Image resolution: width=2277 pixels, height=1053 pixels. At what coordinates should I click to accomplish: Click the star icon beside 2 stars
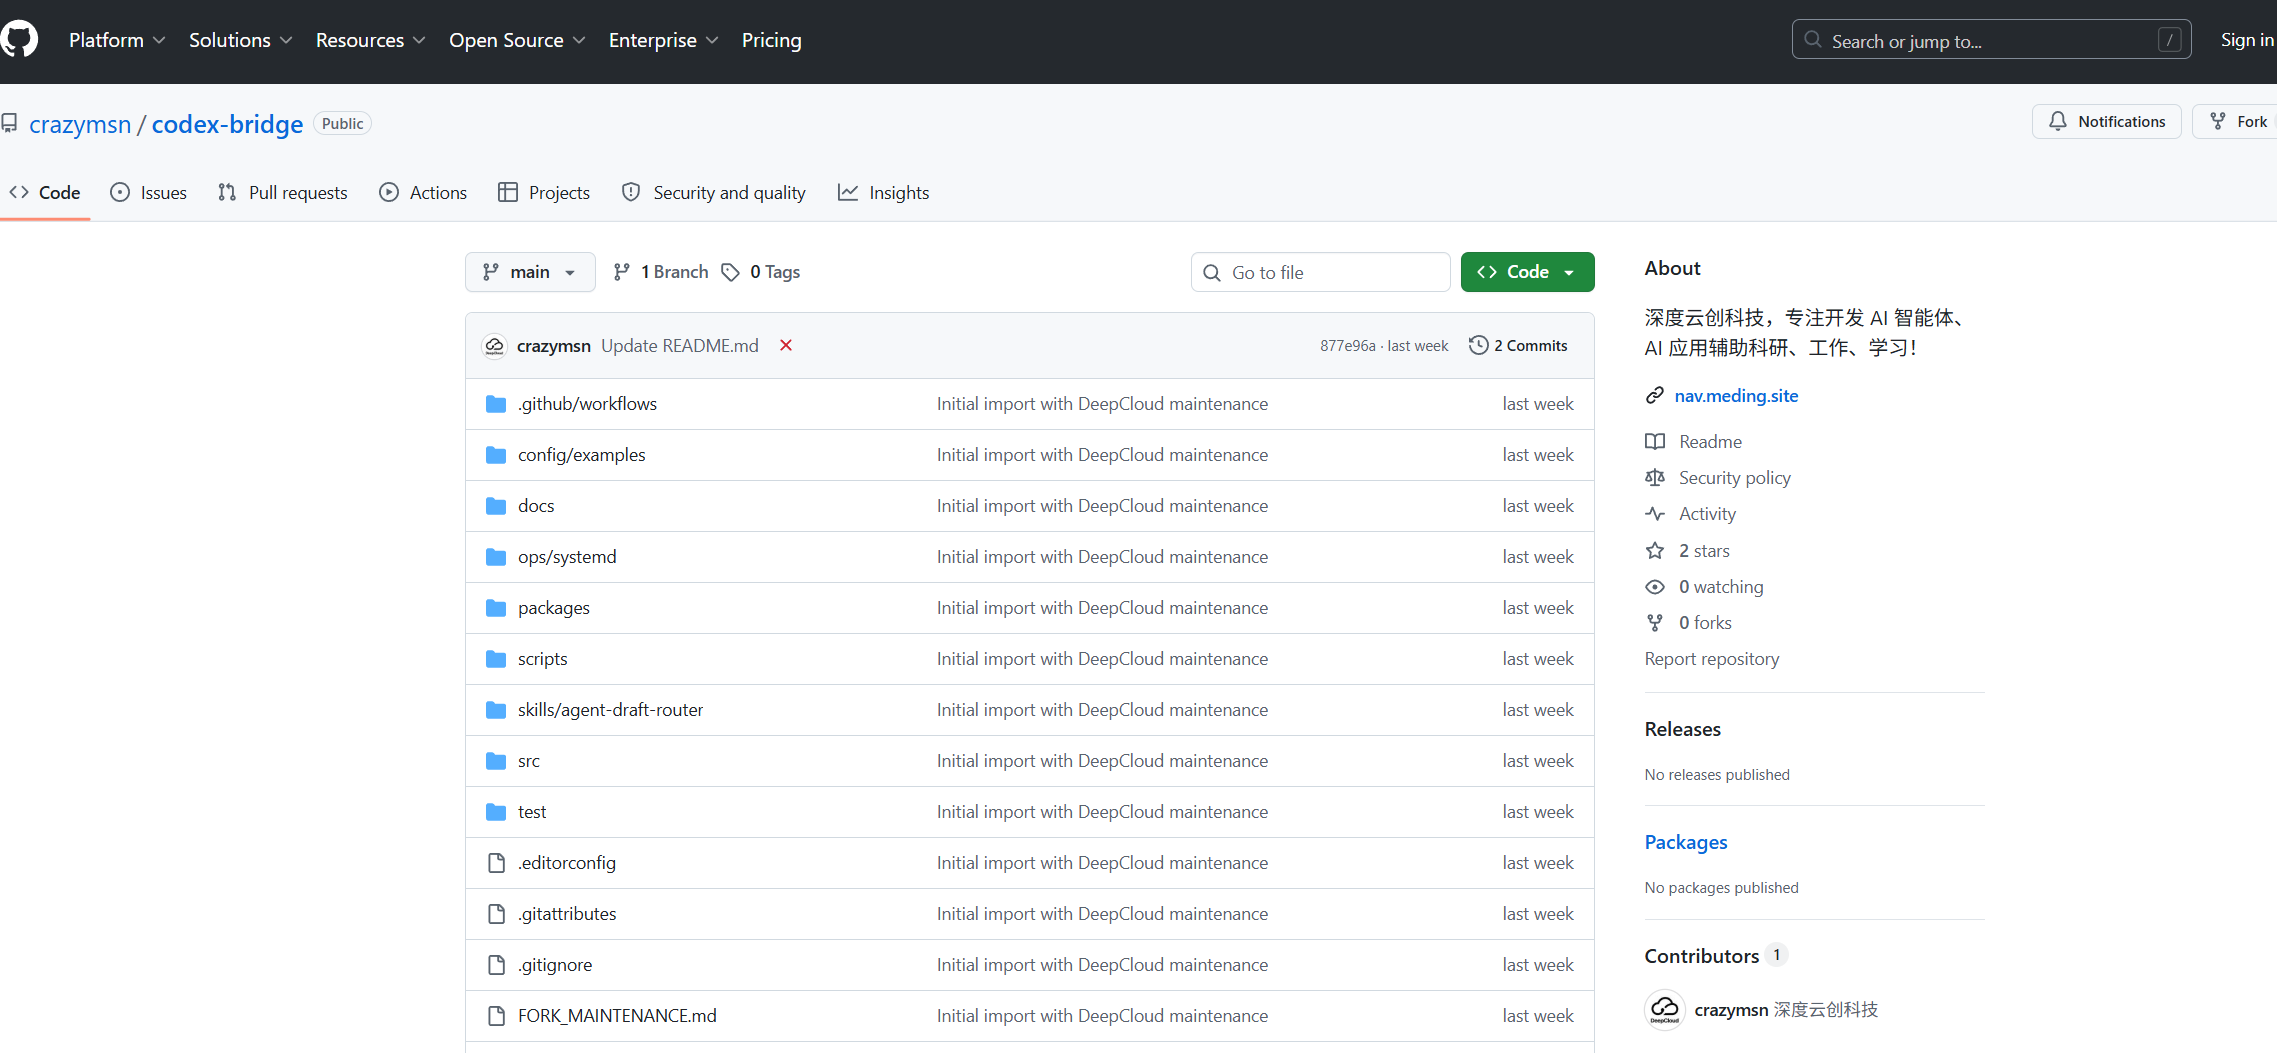coord(1655,551)
